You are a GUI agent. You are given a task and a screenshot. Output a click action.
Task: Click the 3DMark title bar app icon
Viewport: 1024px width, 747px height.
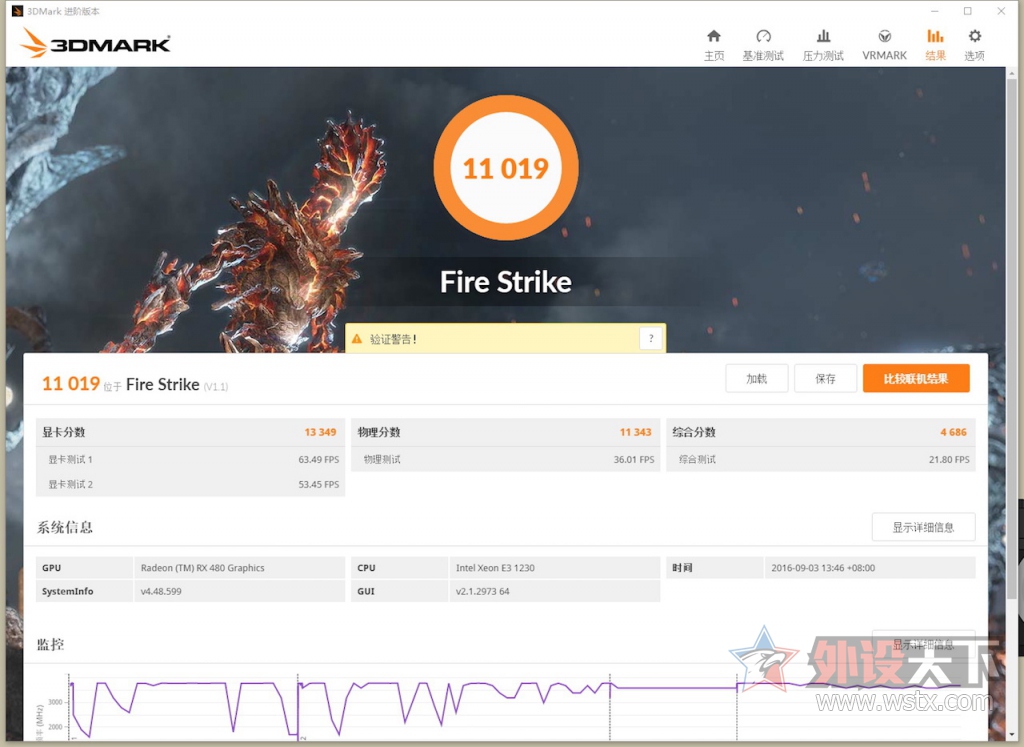coord(17,11)
